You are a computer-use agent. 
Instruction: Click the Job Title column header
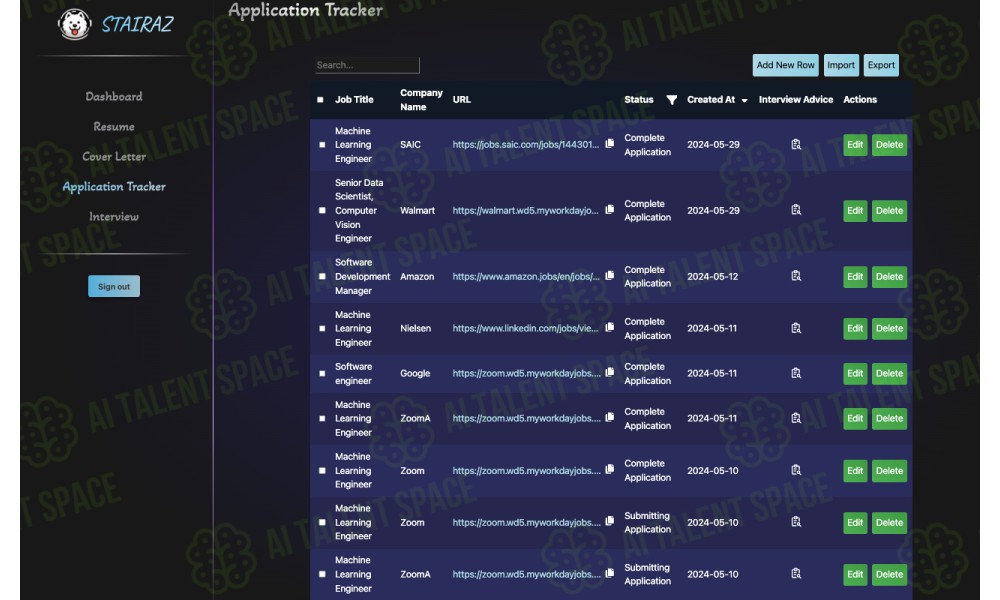click(354, 100)
